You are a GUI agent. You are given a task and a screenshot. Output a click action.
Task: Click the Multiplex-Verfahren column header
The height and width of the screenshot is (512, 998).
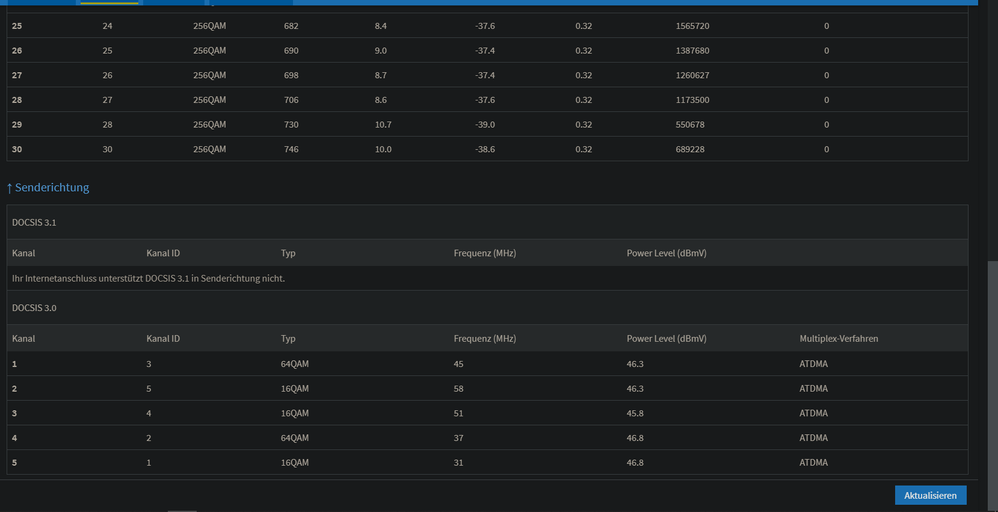pyautogui.click(x=839, y=339)
